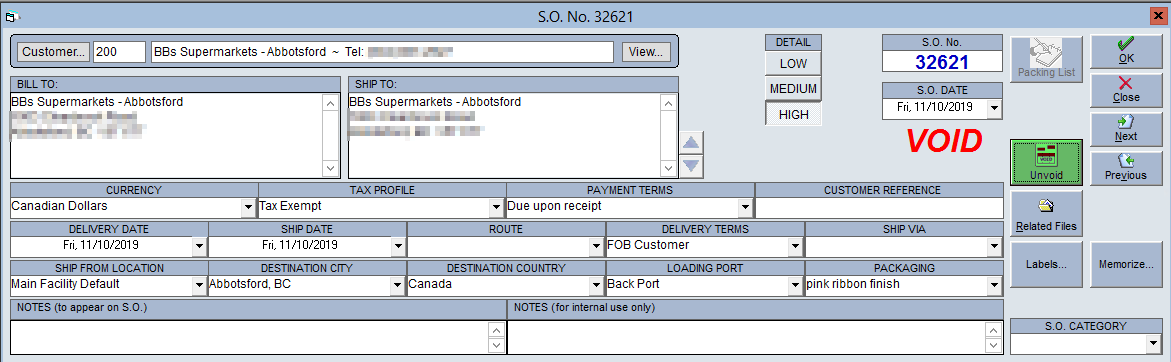Viewport: 1171px width, 362px height.
Task: Expand the S.O. Category dropdown
Action: coord(1151,344)
